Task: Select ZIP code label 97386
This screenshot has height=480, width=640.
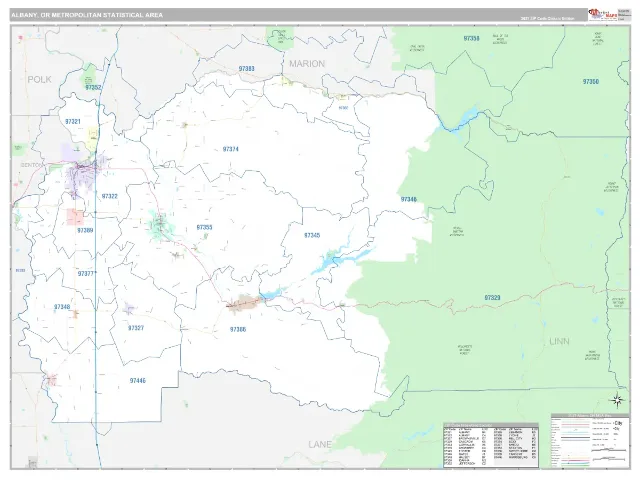Action: 238,329
